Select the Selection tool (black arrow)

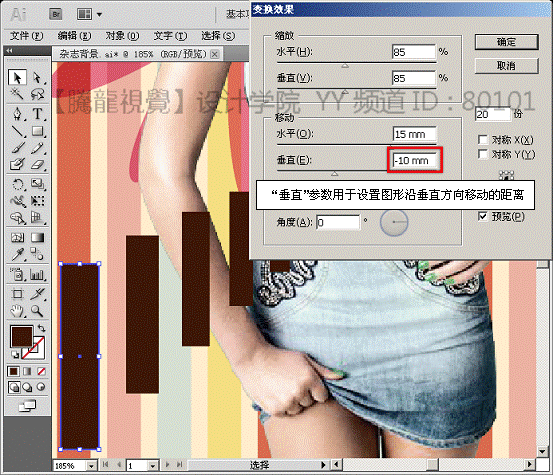click(17, 77)
